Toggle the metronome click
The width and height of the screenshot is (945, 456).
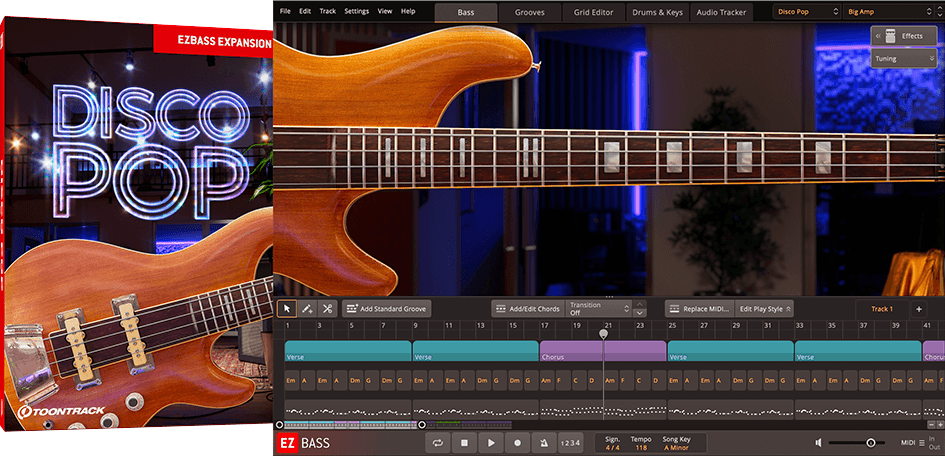tap(543, 442)
